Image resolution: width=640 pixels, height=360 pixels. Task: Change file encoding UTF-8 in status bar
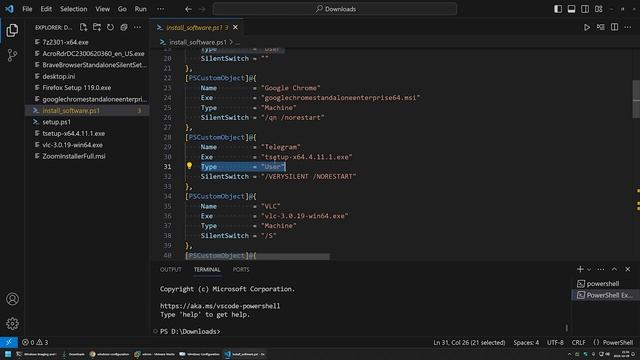[555, 342]
